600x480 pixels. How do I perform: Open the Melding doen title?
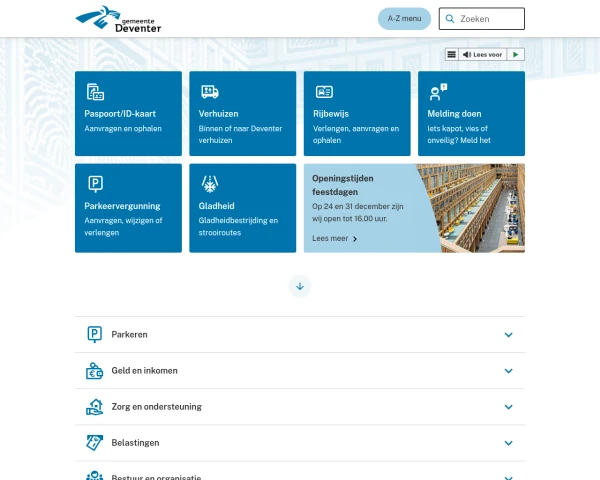[454, 114]
